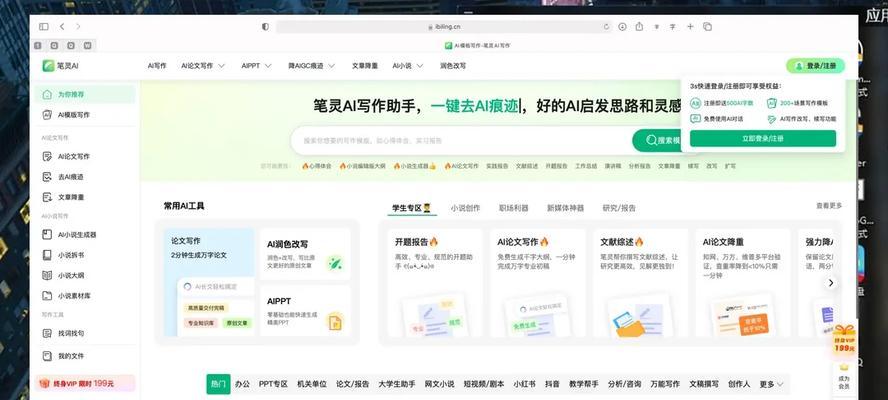Open the 文献综述 card

coord(641,283)
